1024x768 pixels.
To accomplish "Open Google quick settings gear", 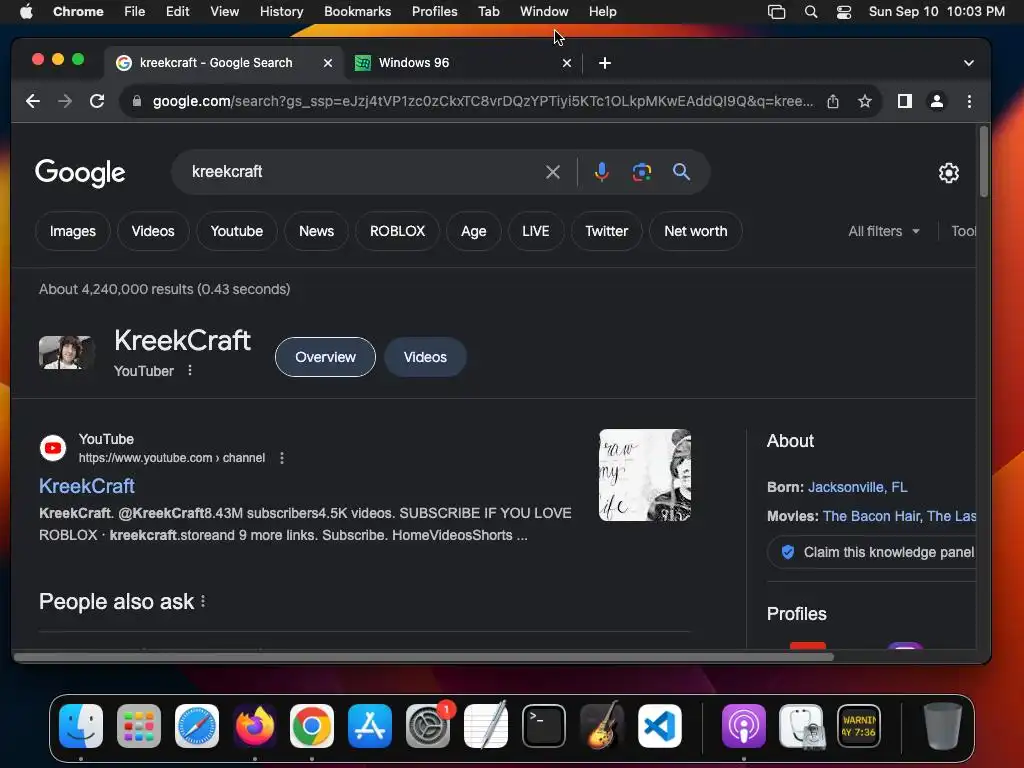I will pyautogui.click(x=948, y=172).
